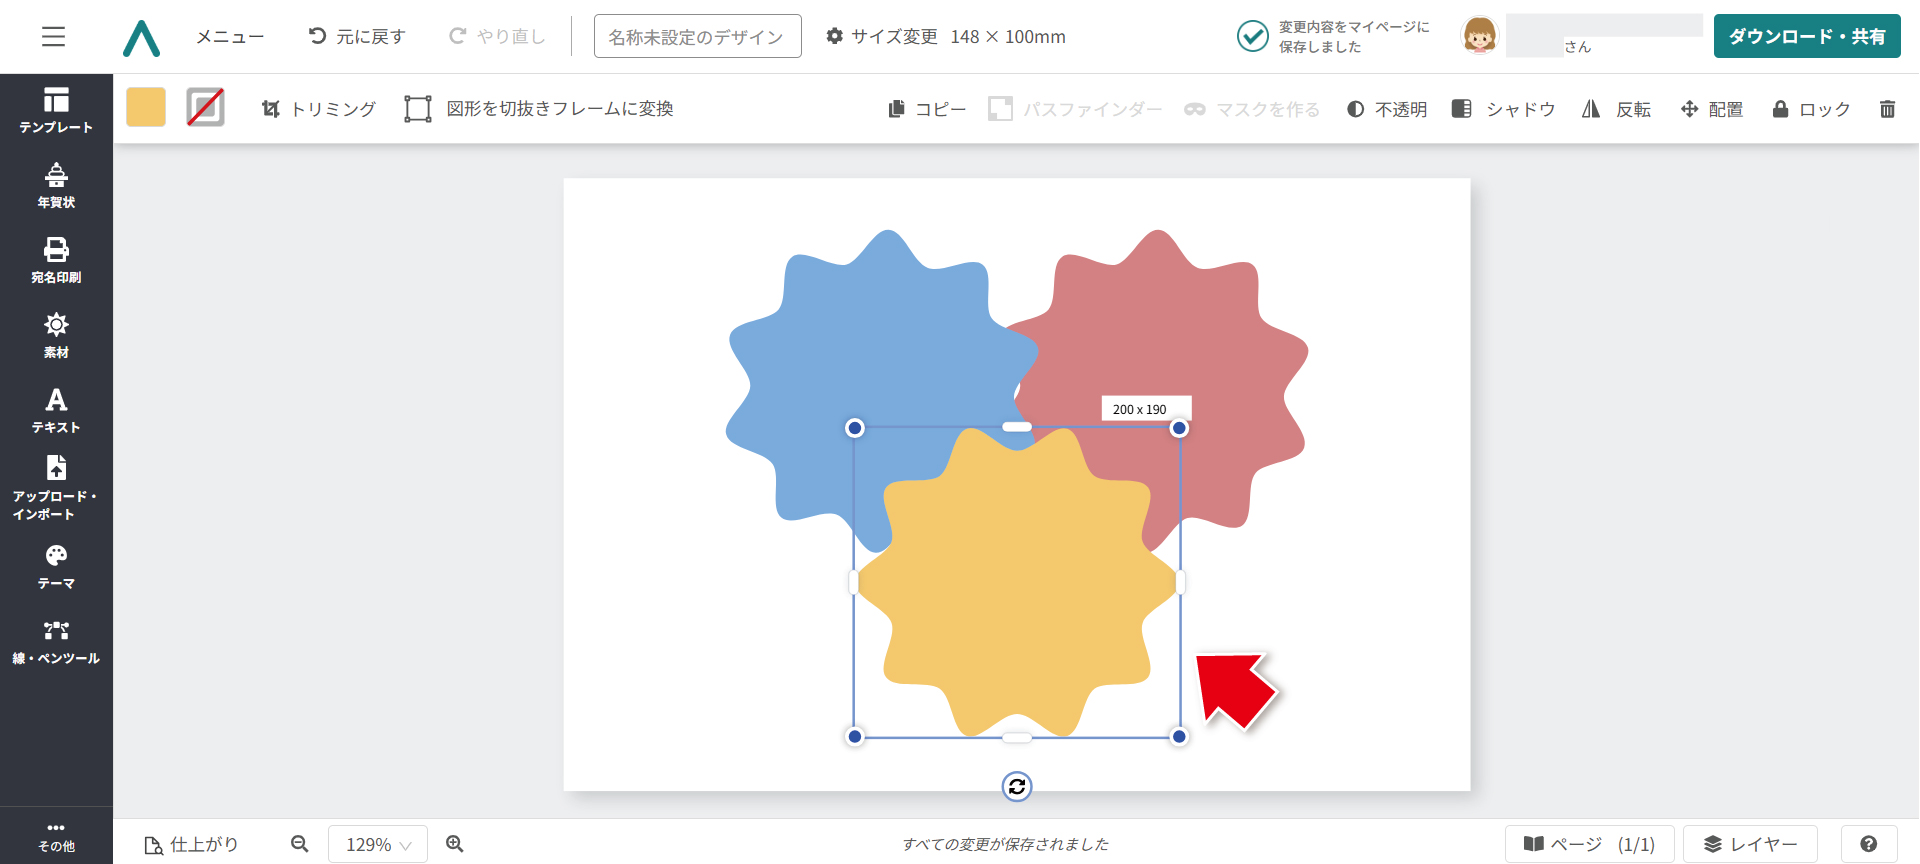The image size is (1920, 864).
Task: Open the 線・ペンツール tool
Action: point(56,642)
